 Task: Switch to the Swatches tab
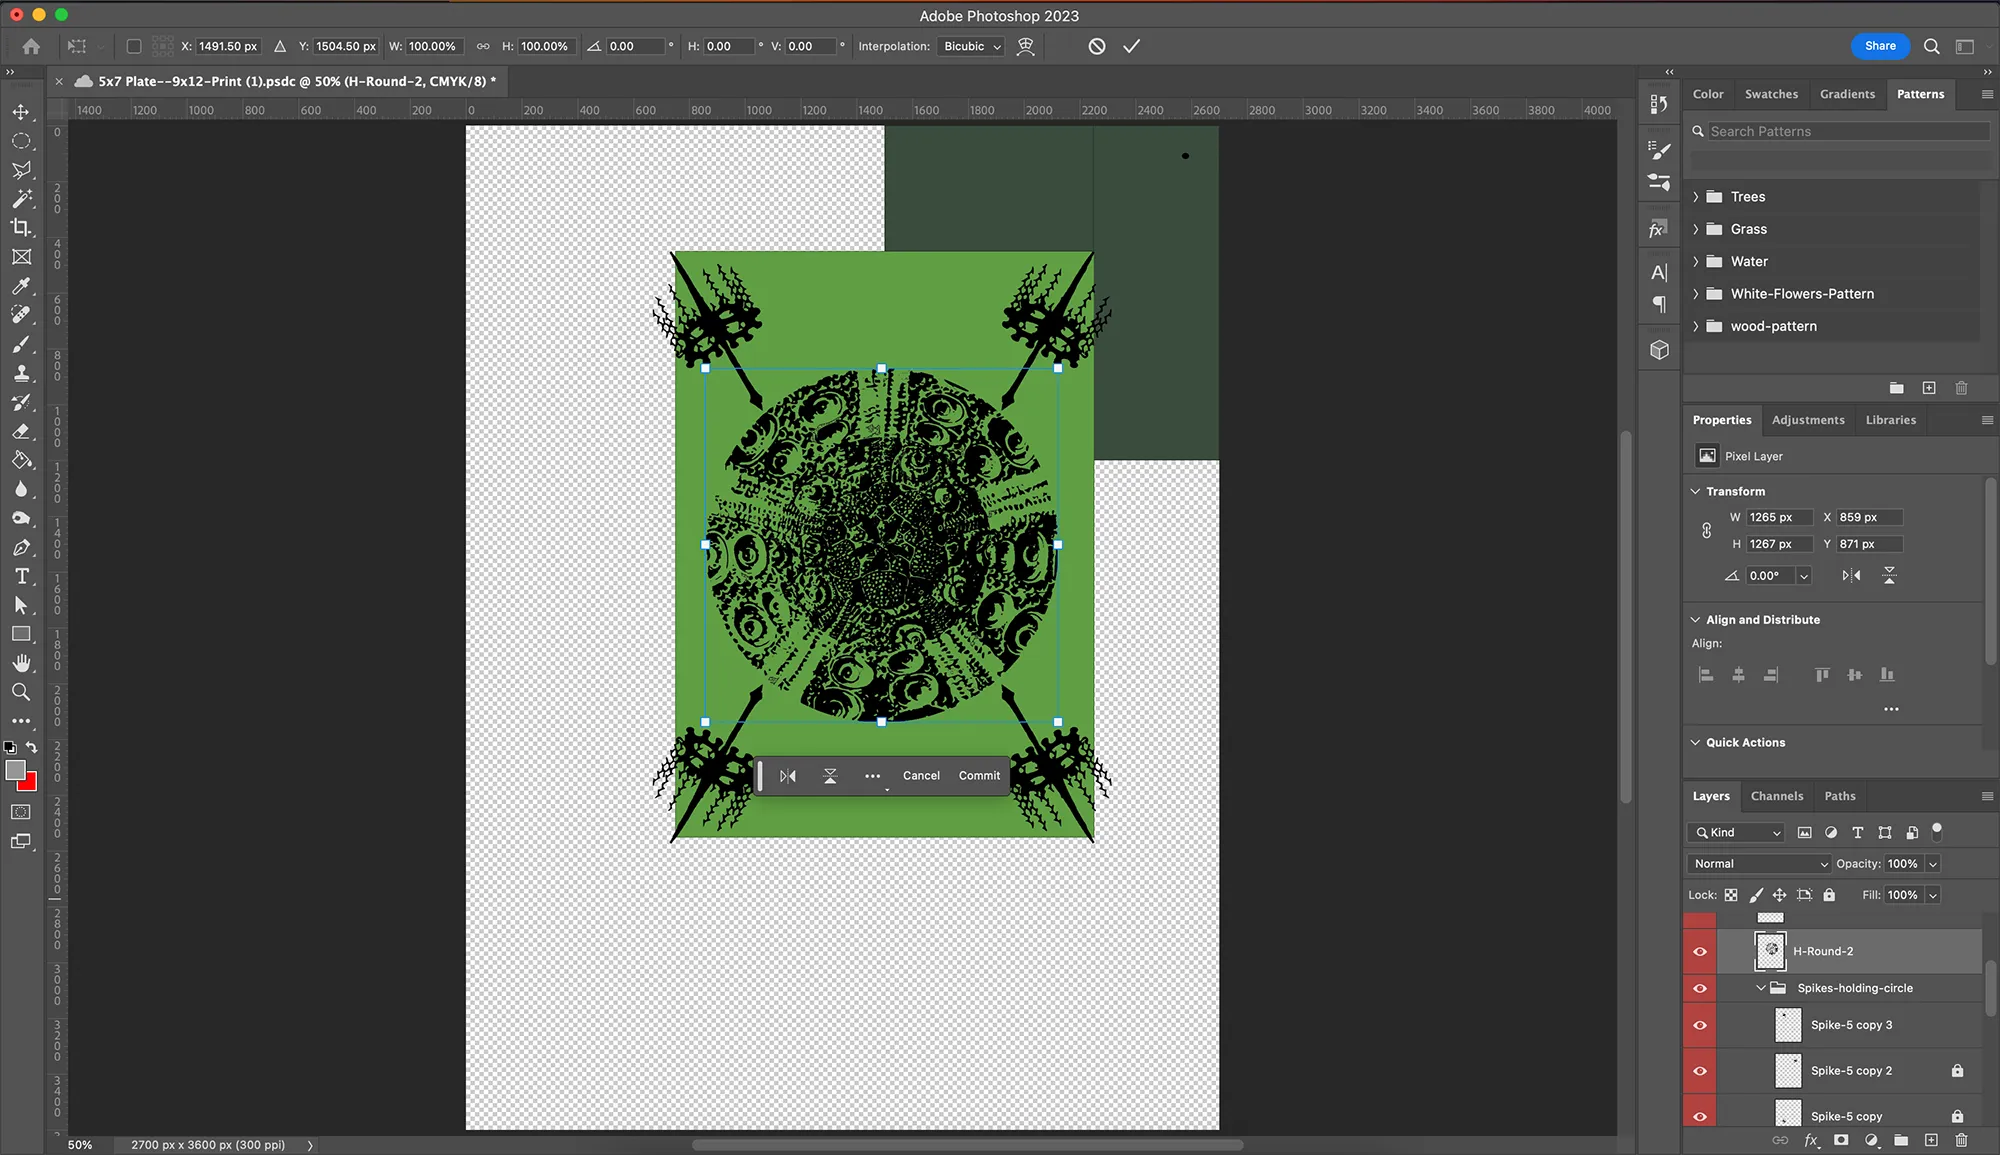point(1771,94)
